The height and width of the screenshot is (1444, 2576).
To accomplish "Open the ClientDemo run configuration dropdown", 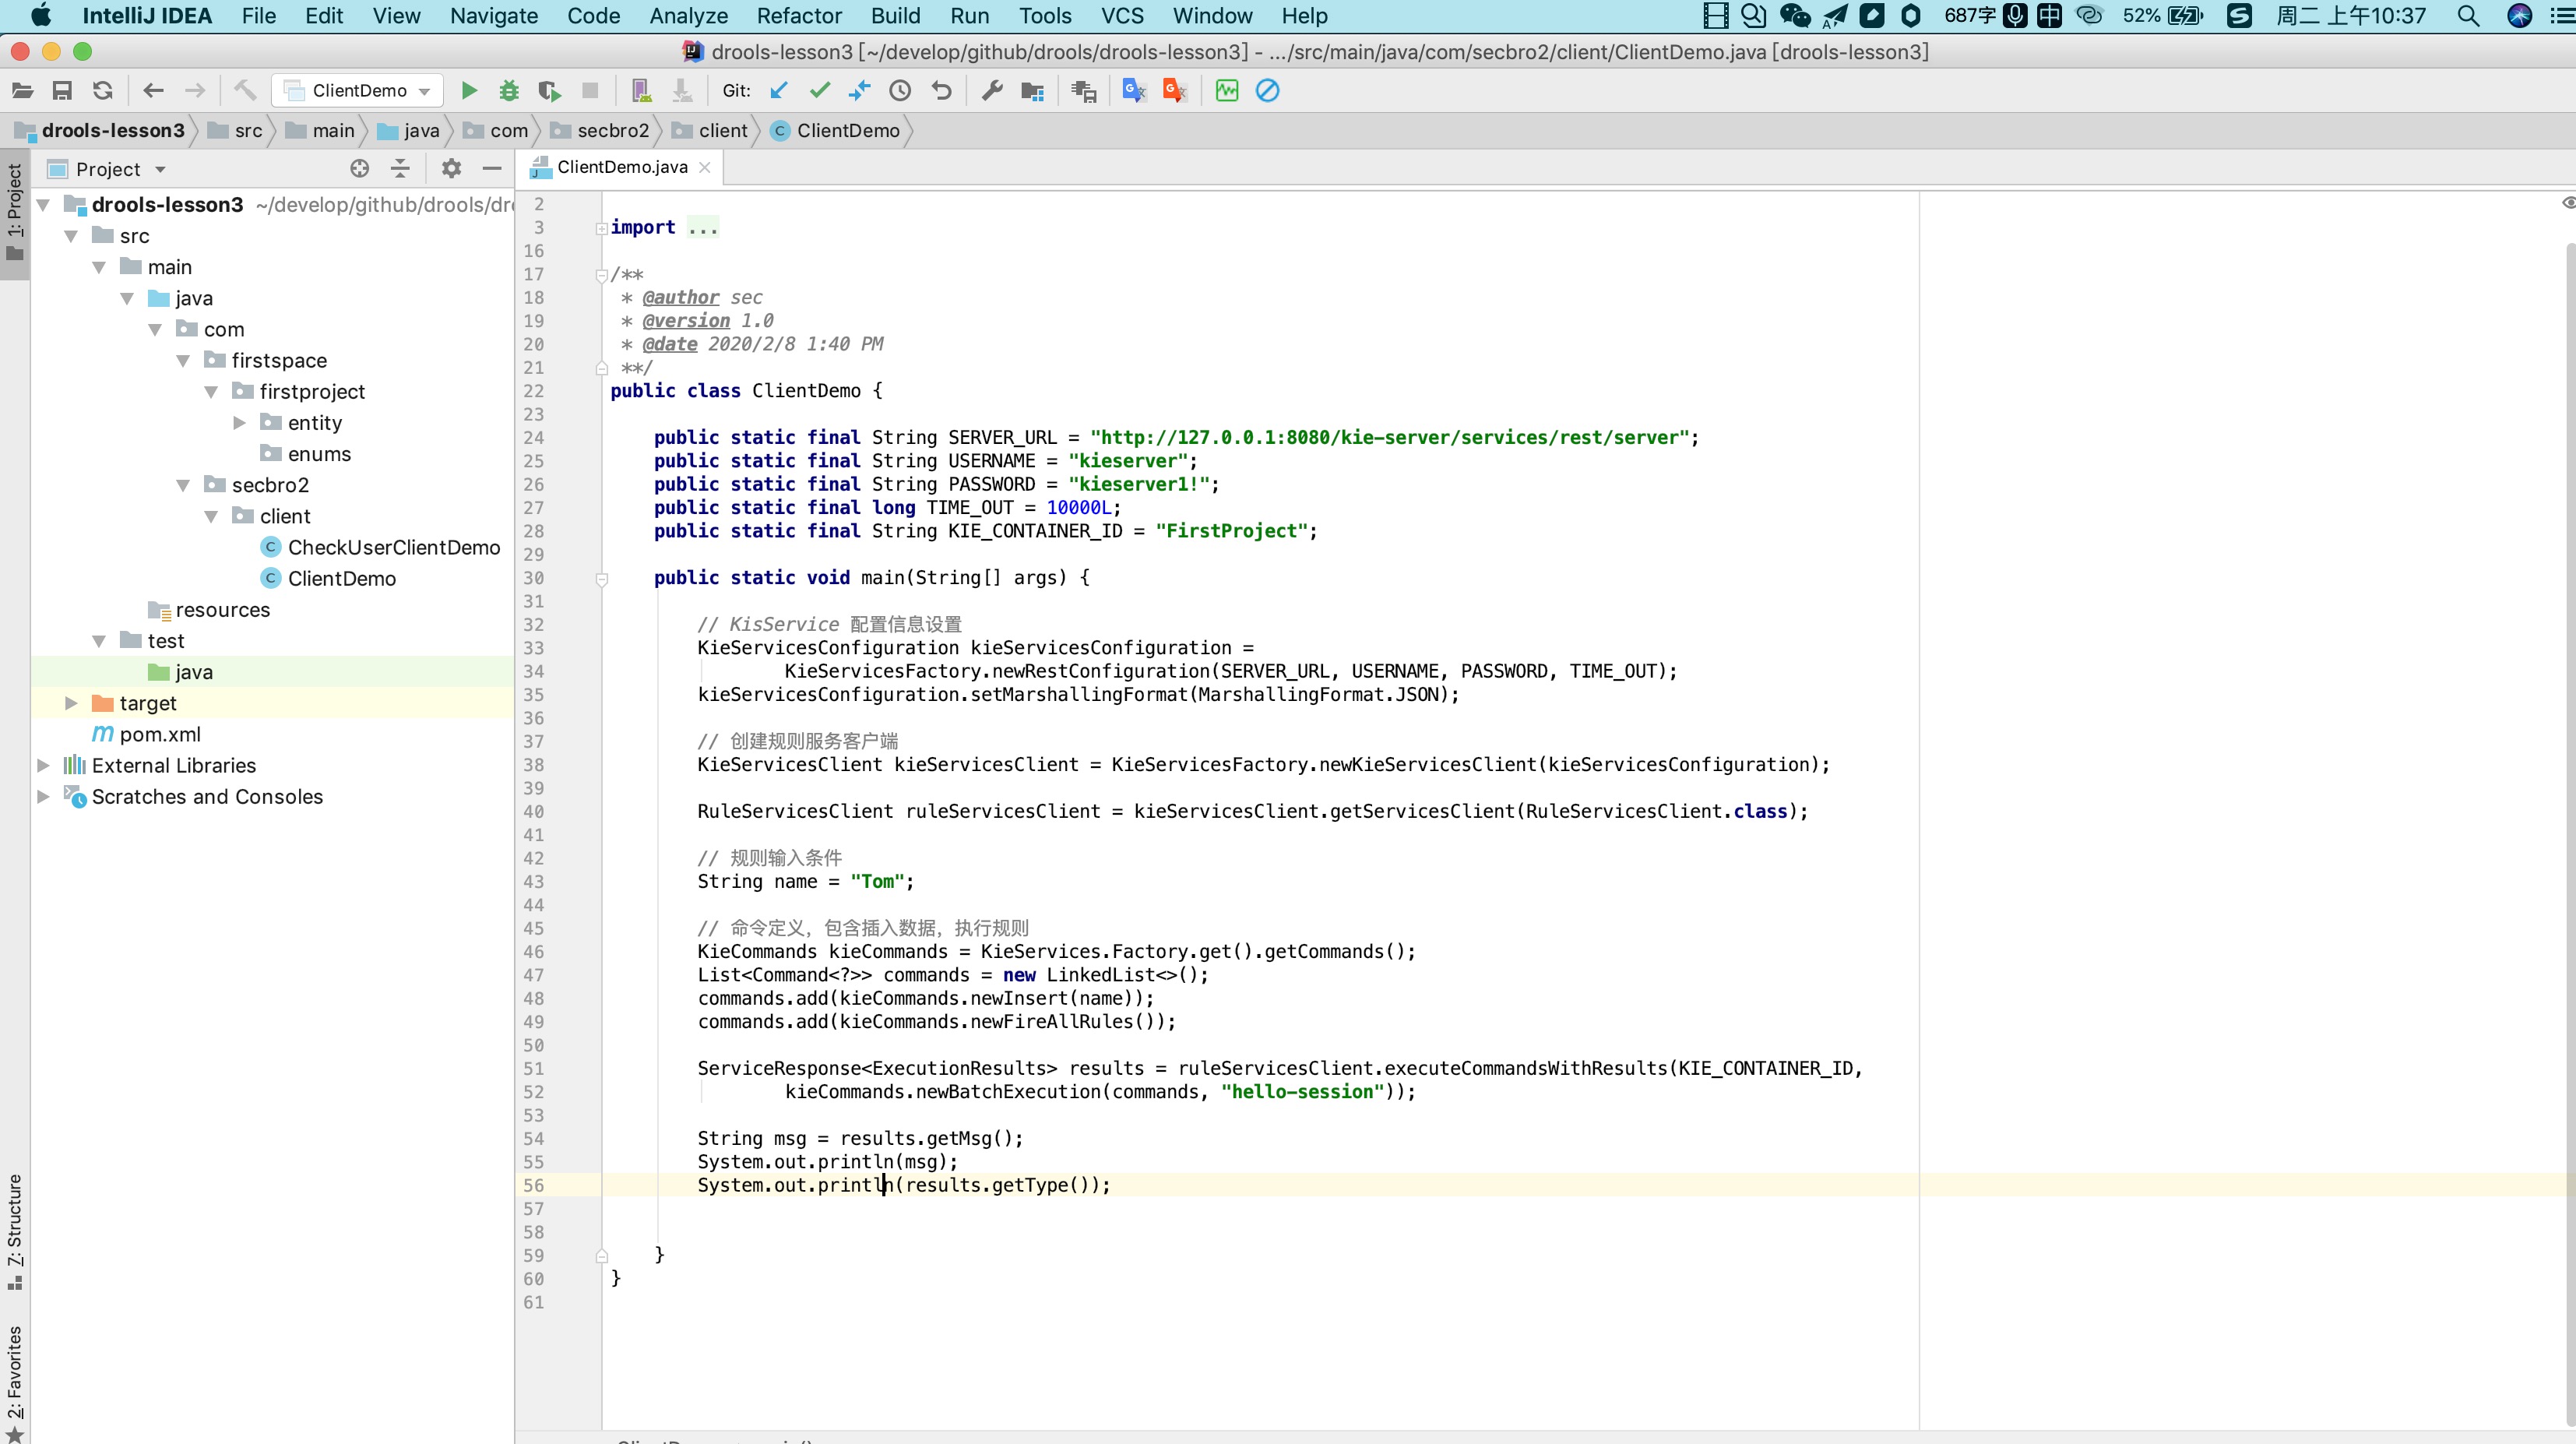I will 357,91.
